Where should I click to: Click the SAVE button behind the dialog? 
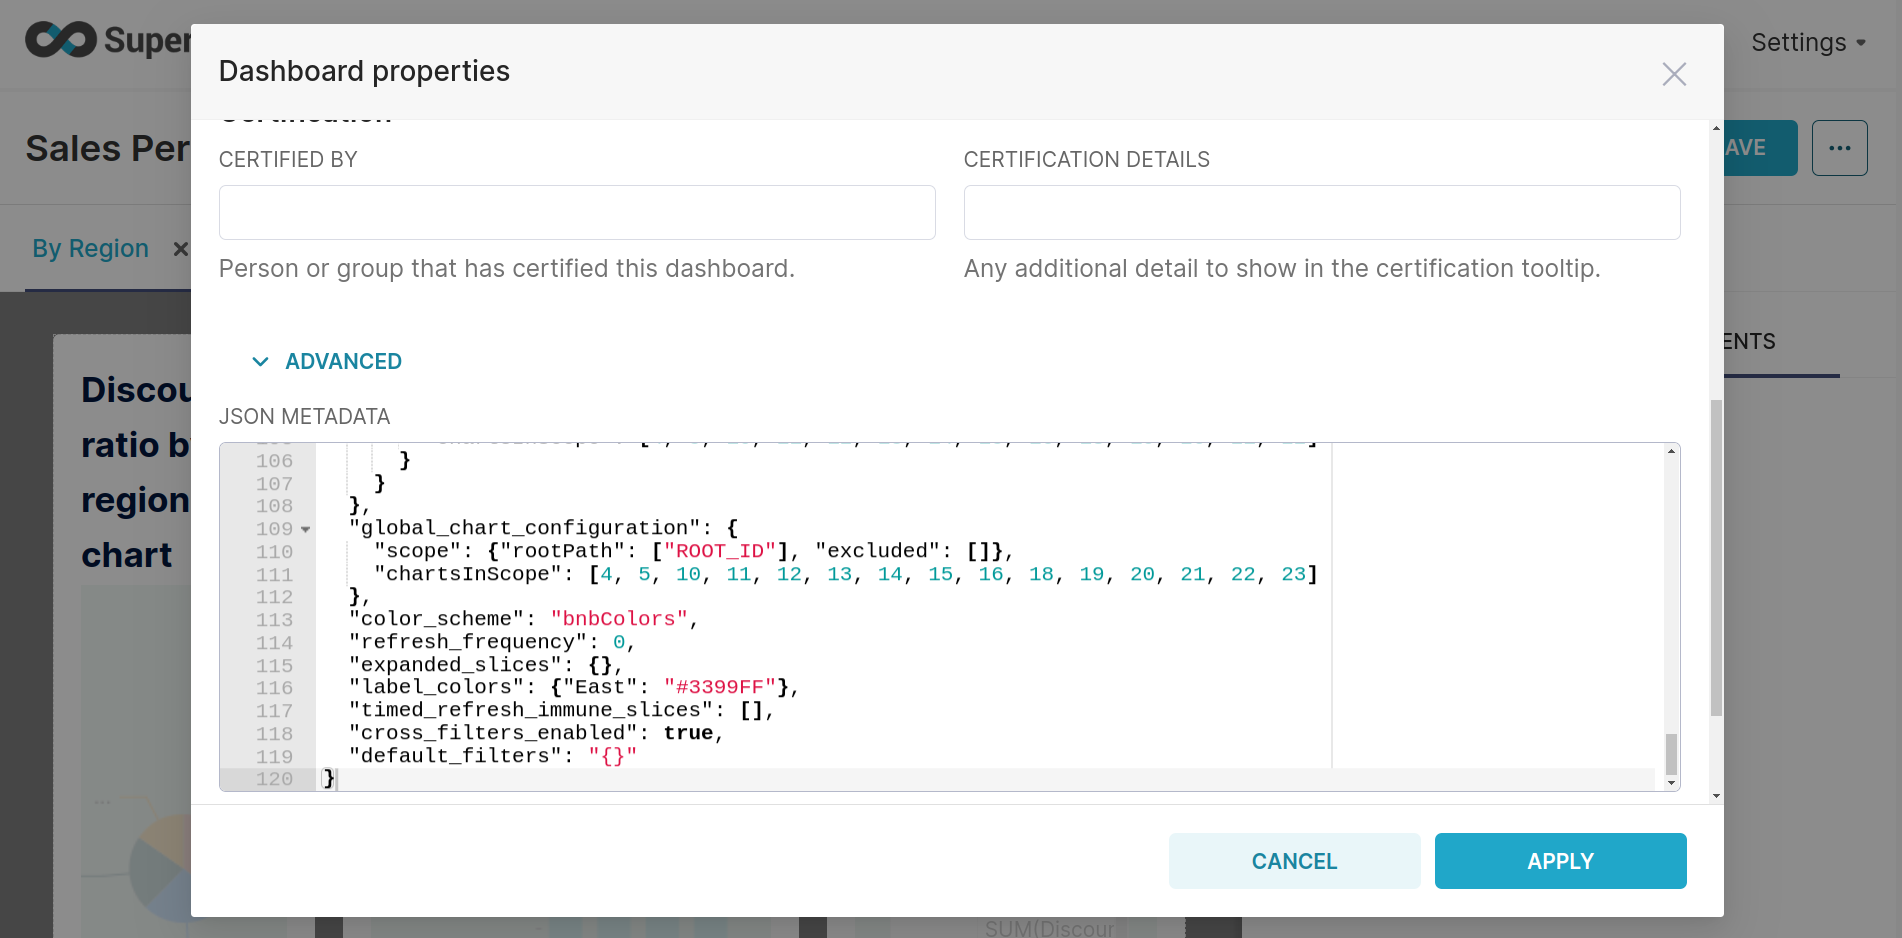[x=1760, y=148]
